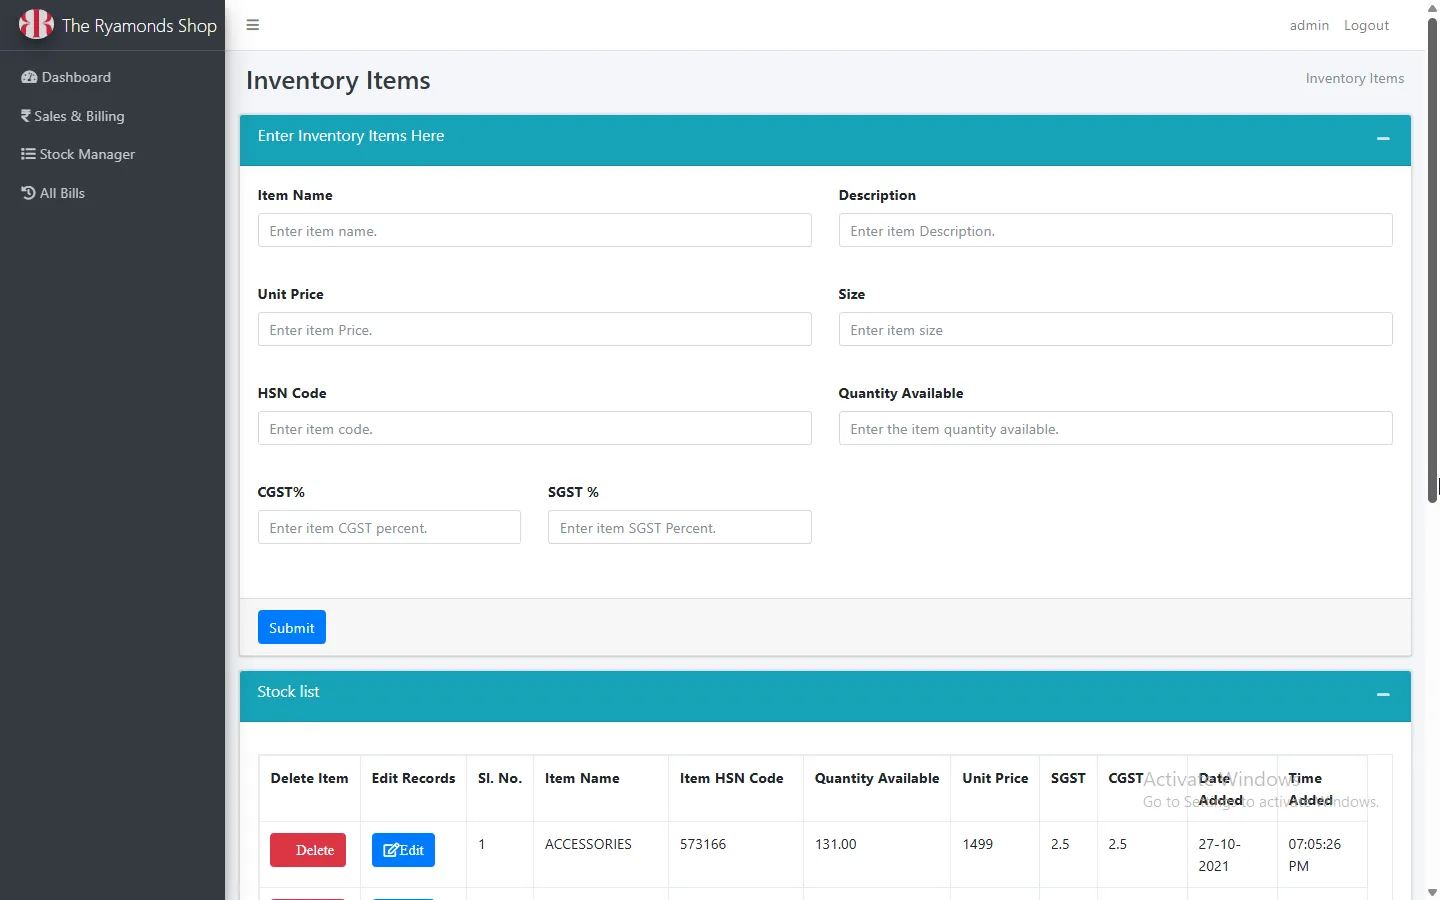The height and width of the screenshot is (900, 1440).
Task: Click The Ryamonds Shop logo icon
Action: click(x=36, y=24)
